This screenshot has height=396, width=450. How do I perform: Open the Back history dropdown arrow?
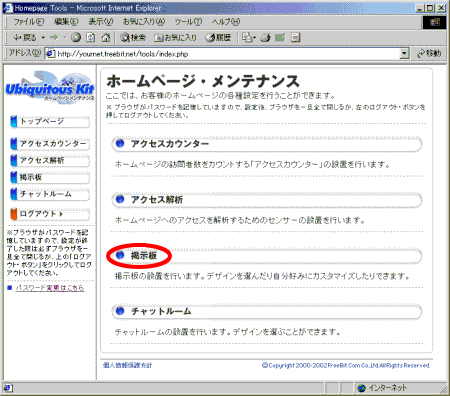click(43, 38)
